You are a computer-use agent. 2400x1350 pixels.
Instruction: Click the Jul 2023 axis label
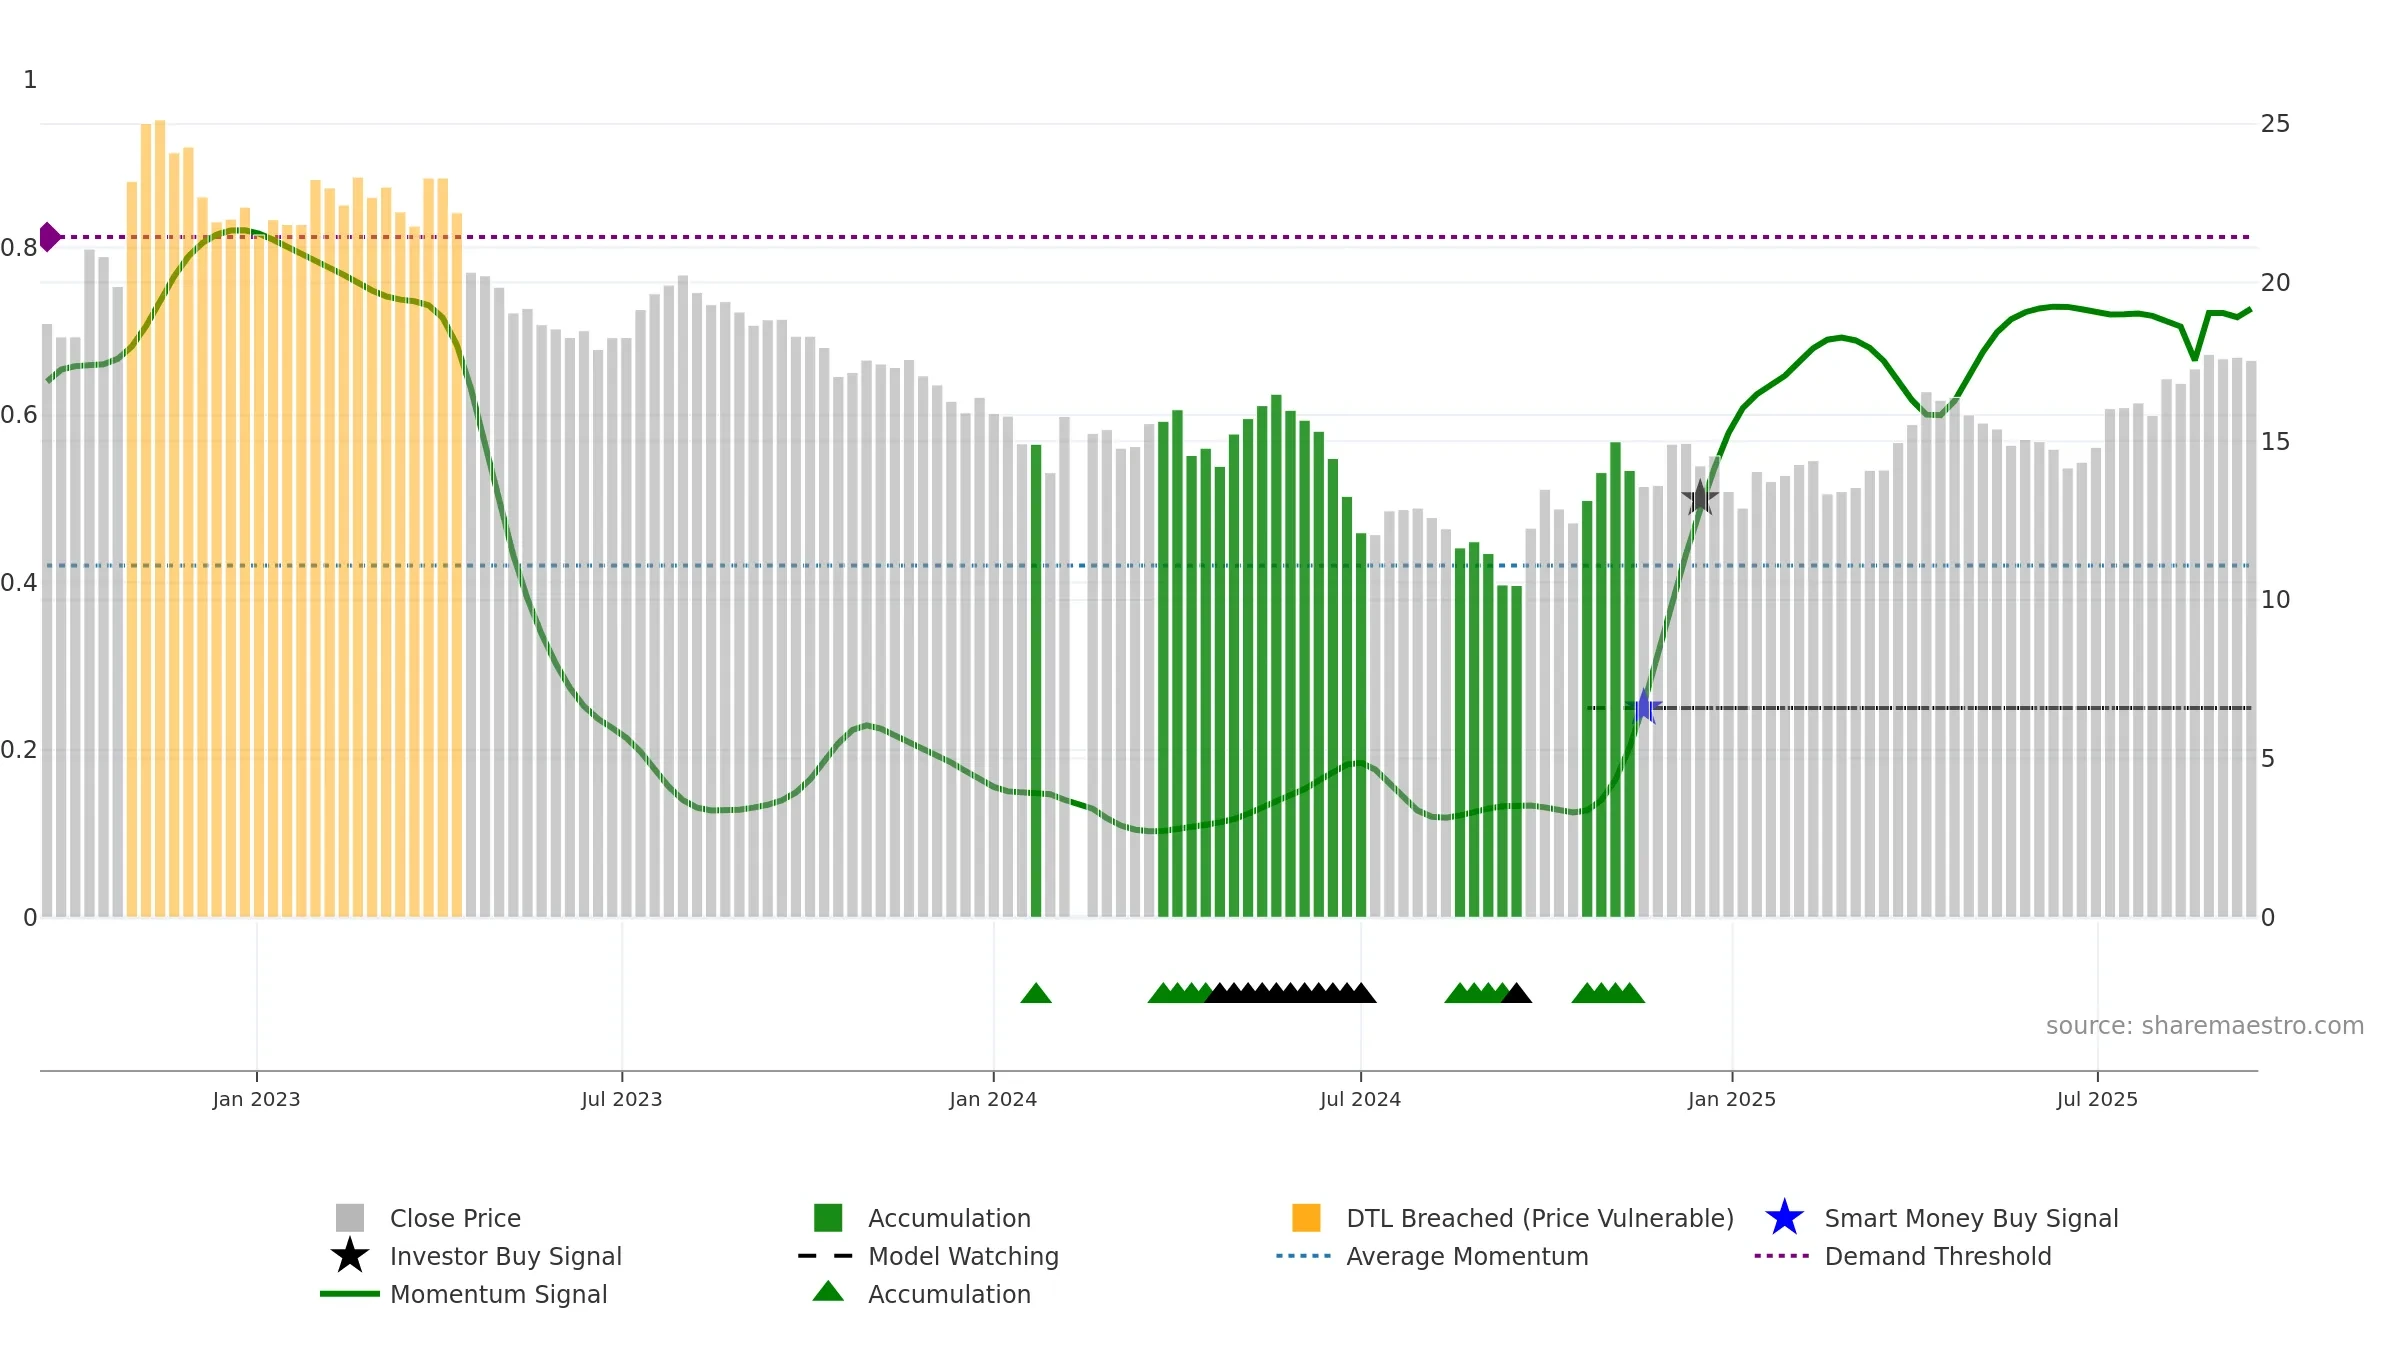point(622,1100)
